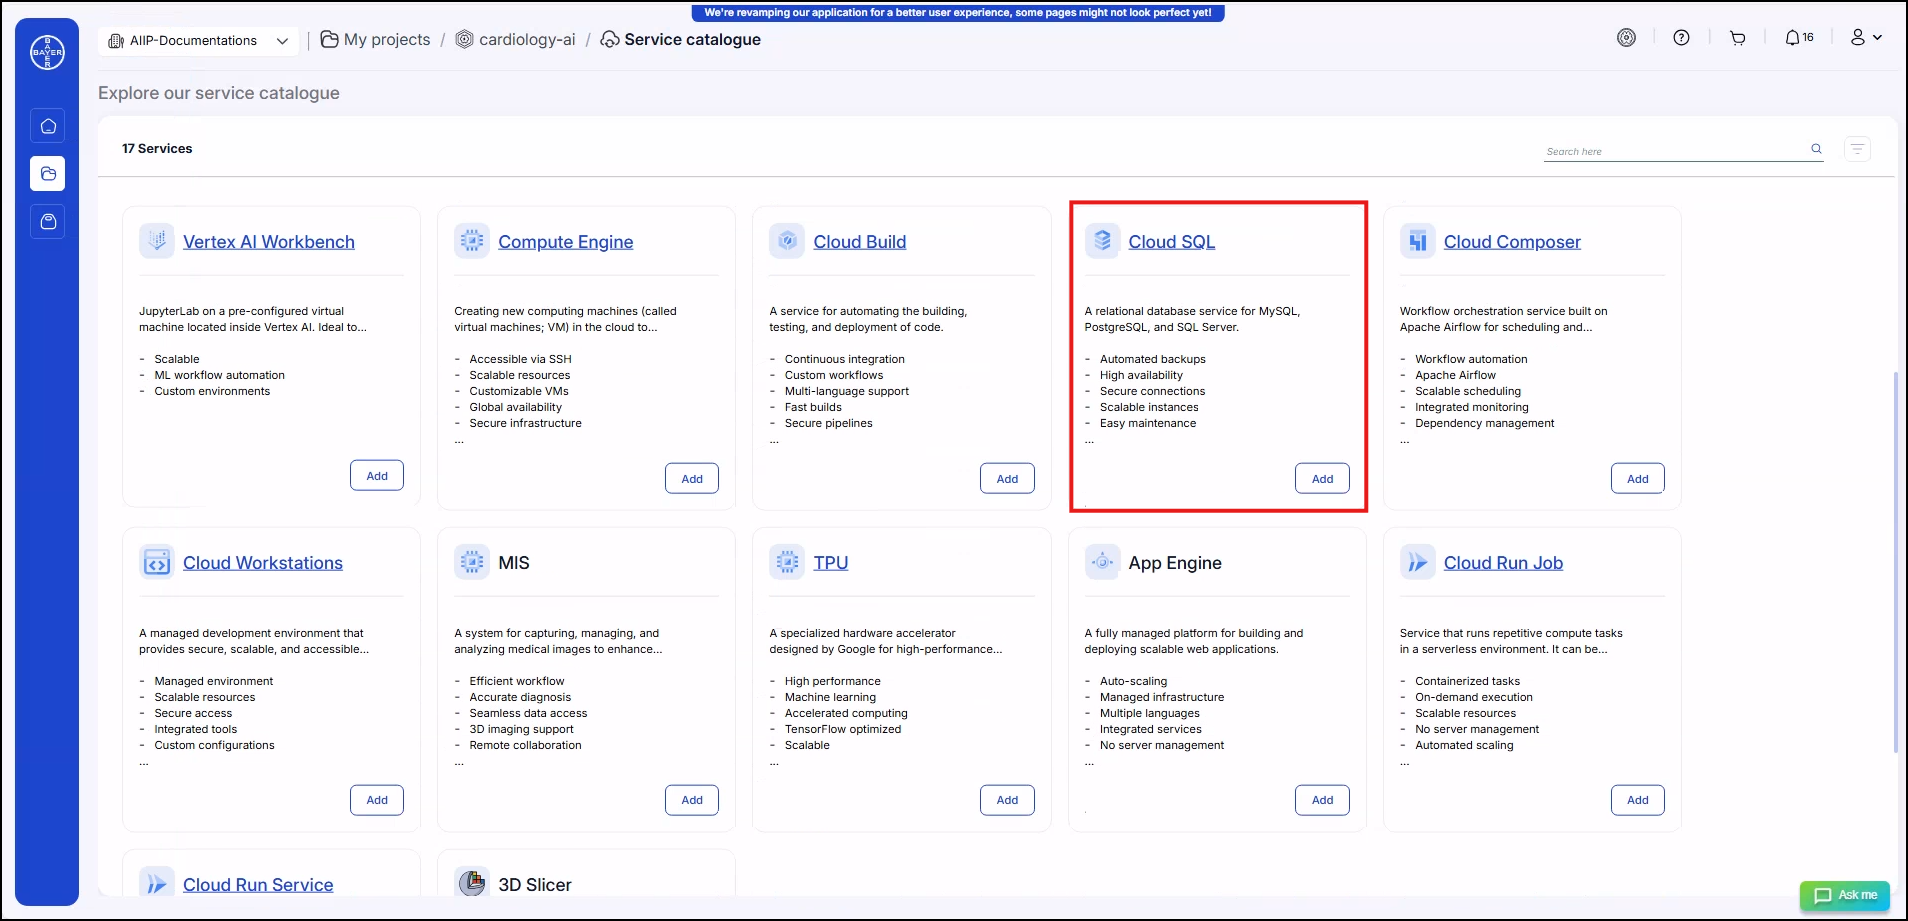The image size is (1908, 921).
Task: Open the Ask me chat button
Action: tap(1845, 895)
